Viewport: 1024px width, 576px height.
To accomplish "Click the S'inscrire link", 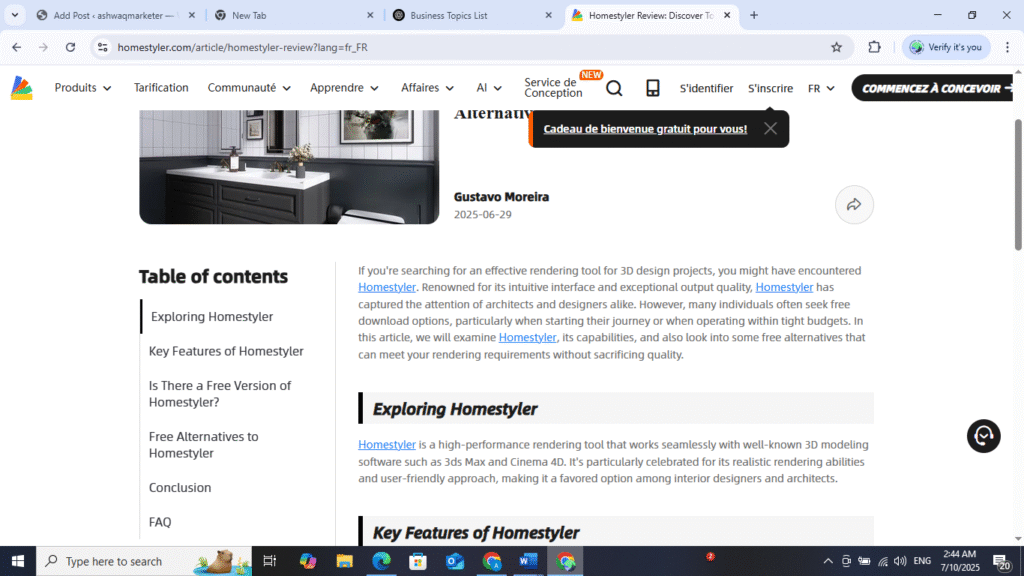I will 770,88.
